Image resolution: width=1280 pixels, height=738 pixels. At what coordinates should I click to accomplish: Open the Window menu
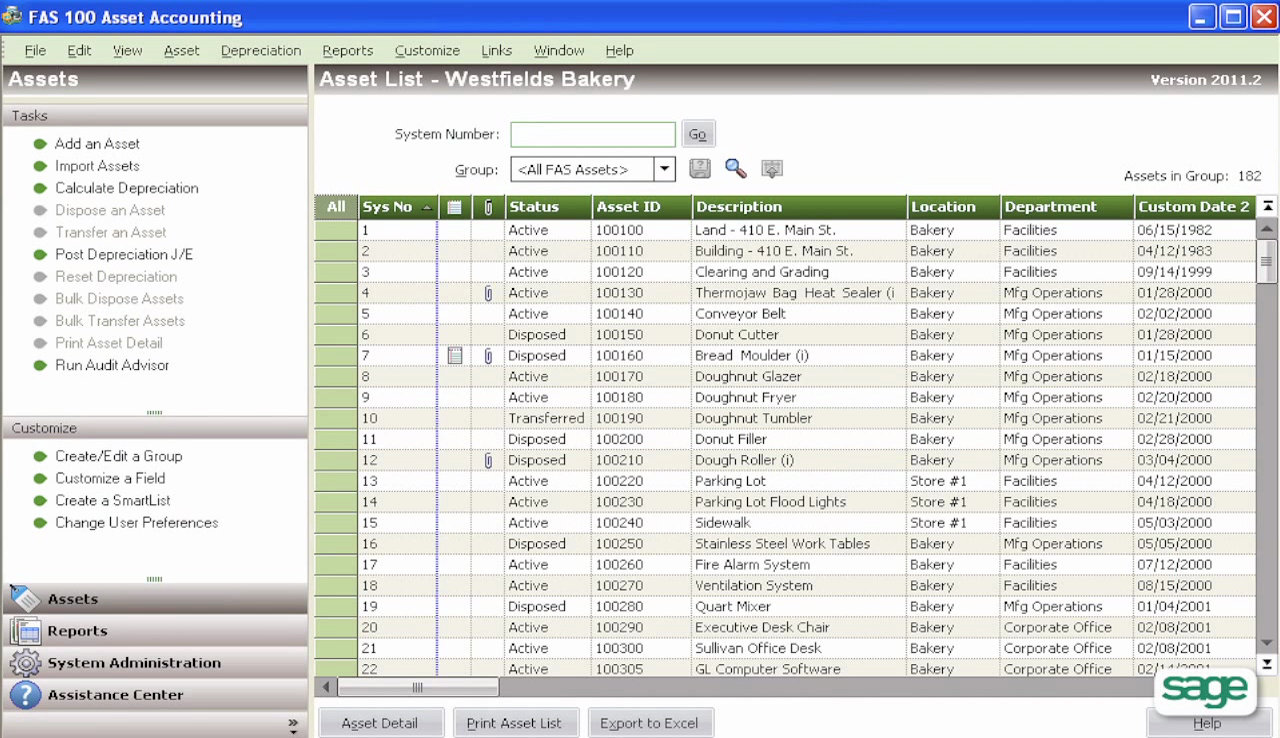[x=559, y=50]
